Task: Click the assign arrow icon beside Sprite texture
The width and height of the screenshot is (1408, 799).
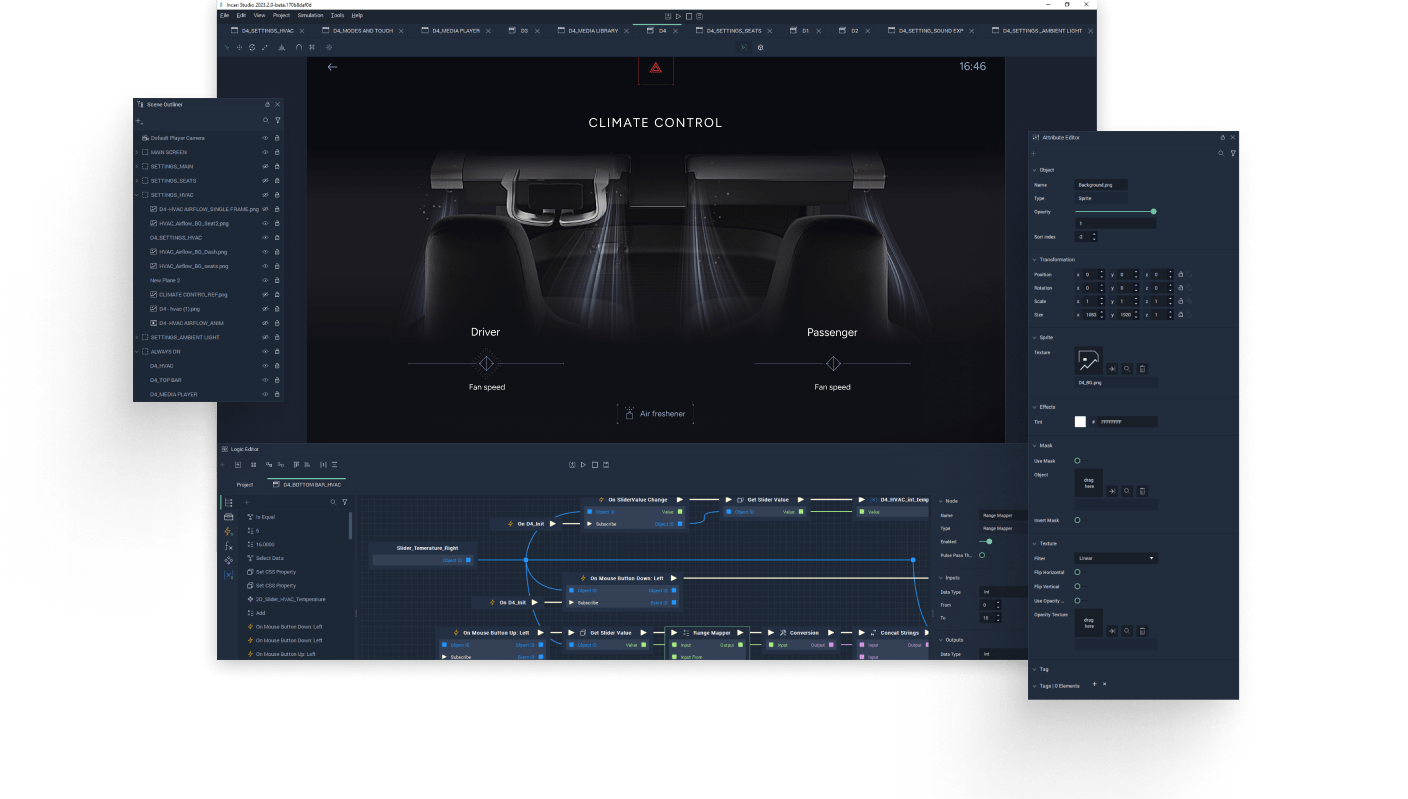Action: 1111,369
